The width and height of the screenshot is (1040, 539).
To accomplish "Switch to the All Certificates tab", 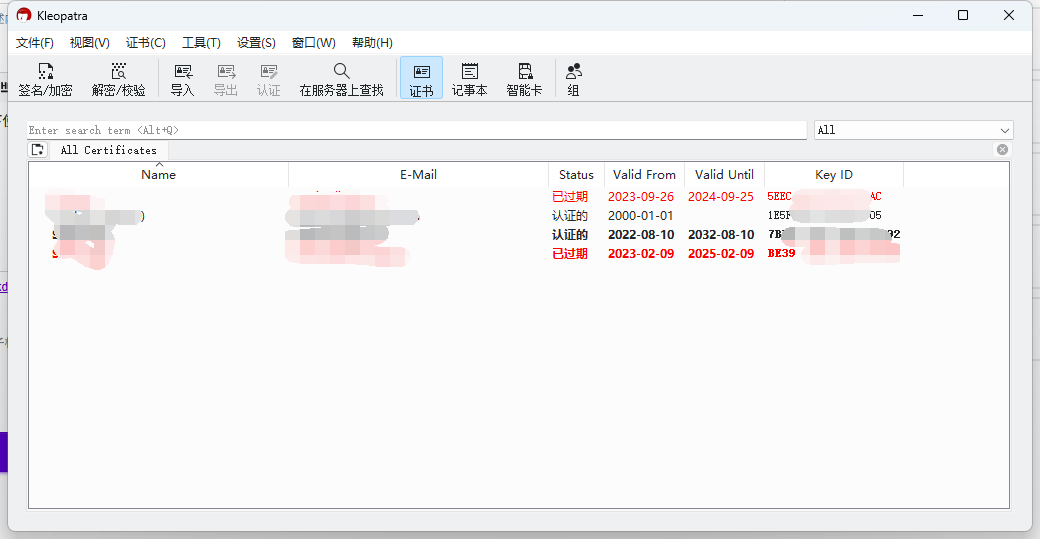I will tap(108, 150).
